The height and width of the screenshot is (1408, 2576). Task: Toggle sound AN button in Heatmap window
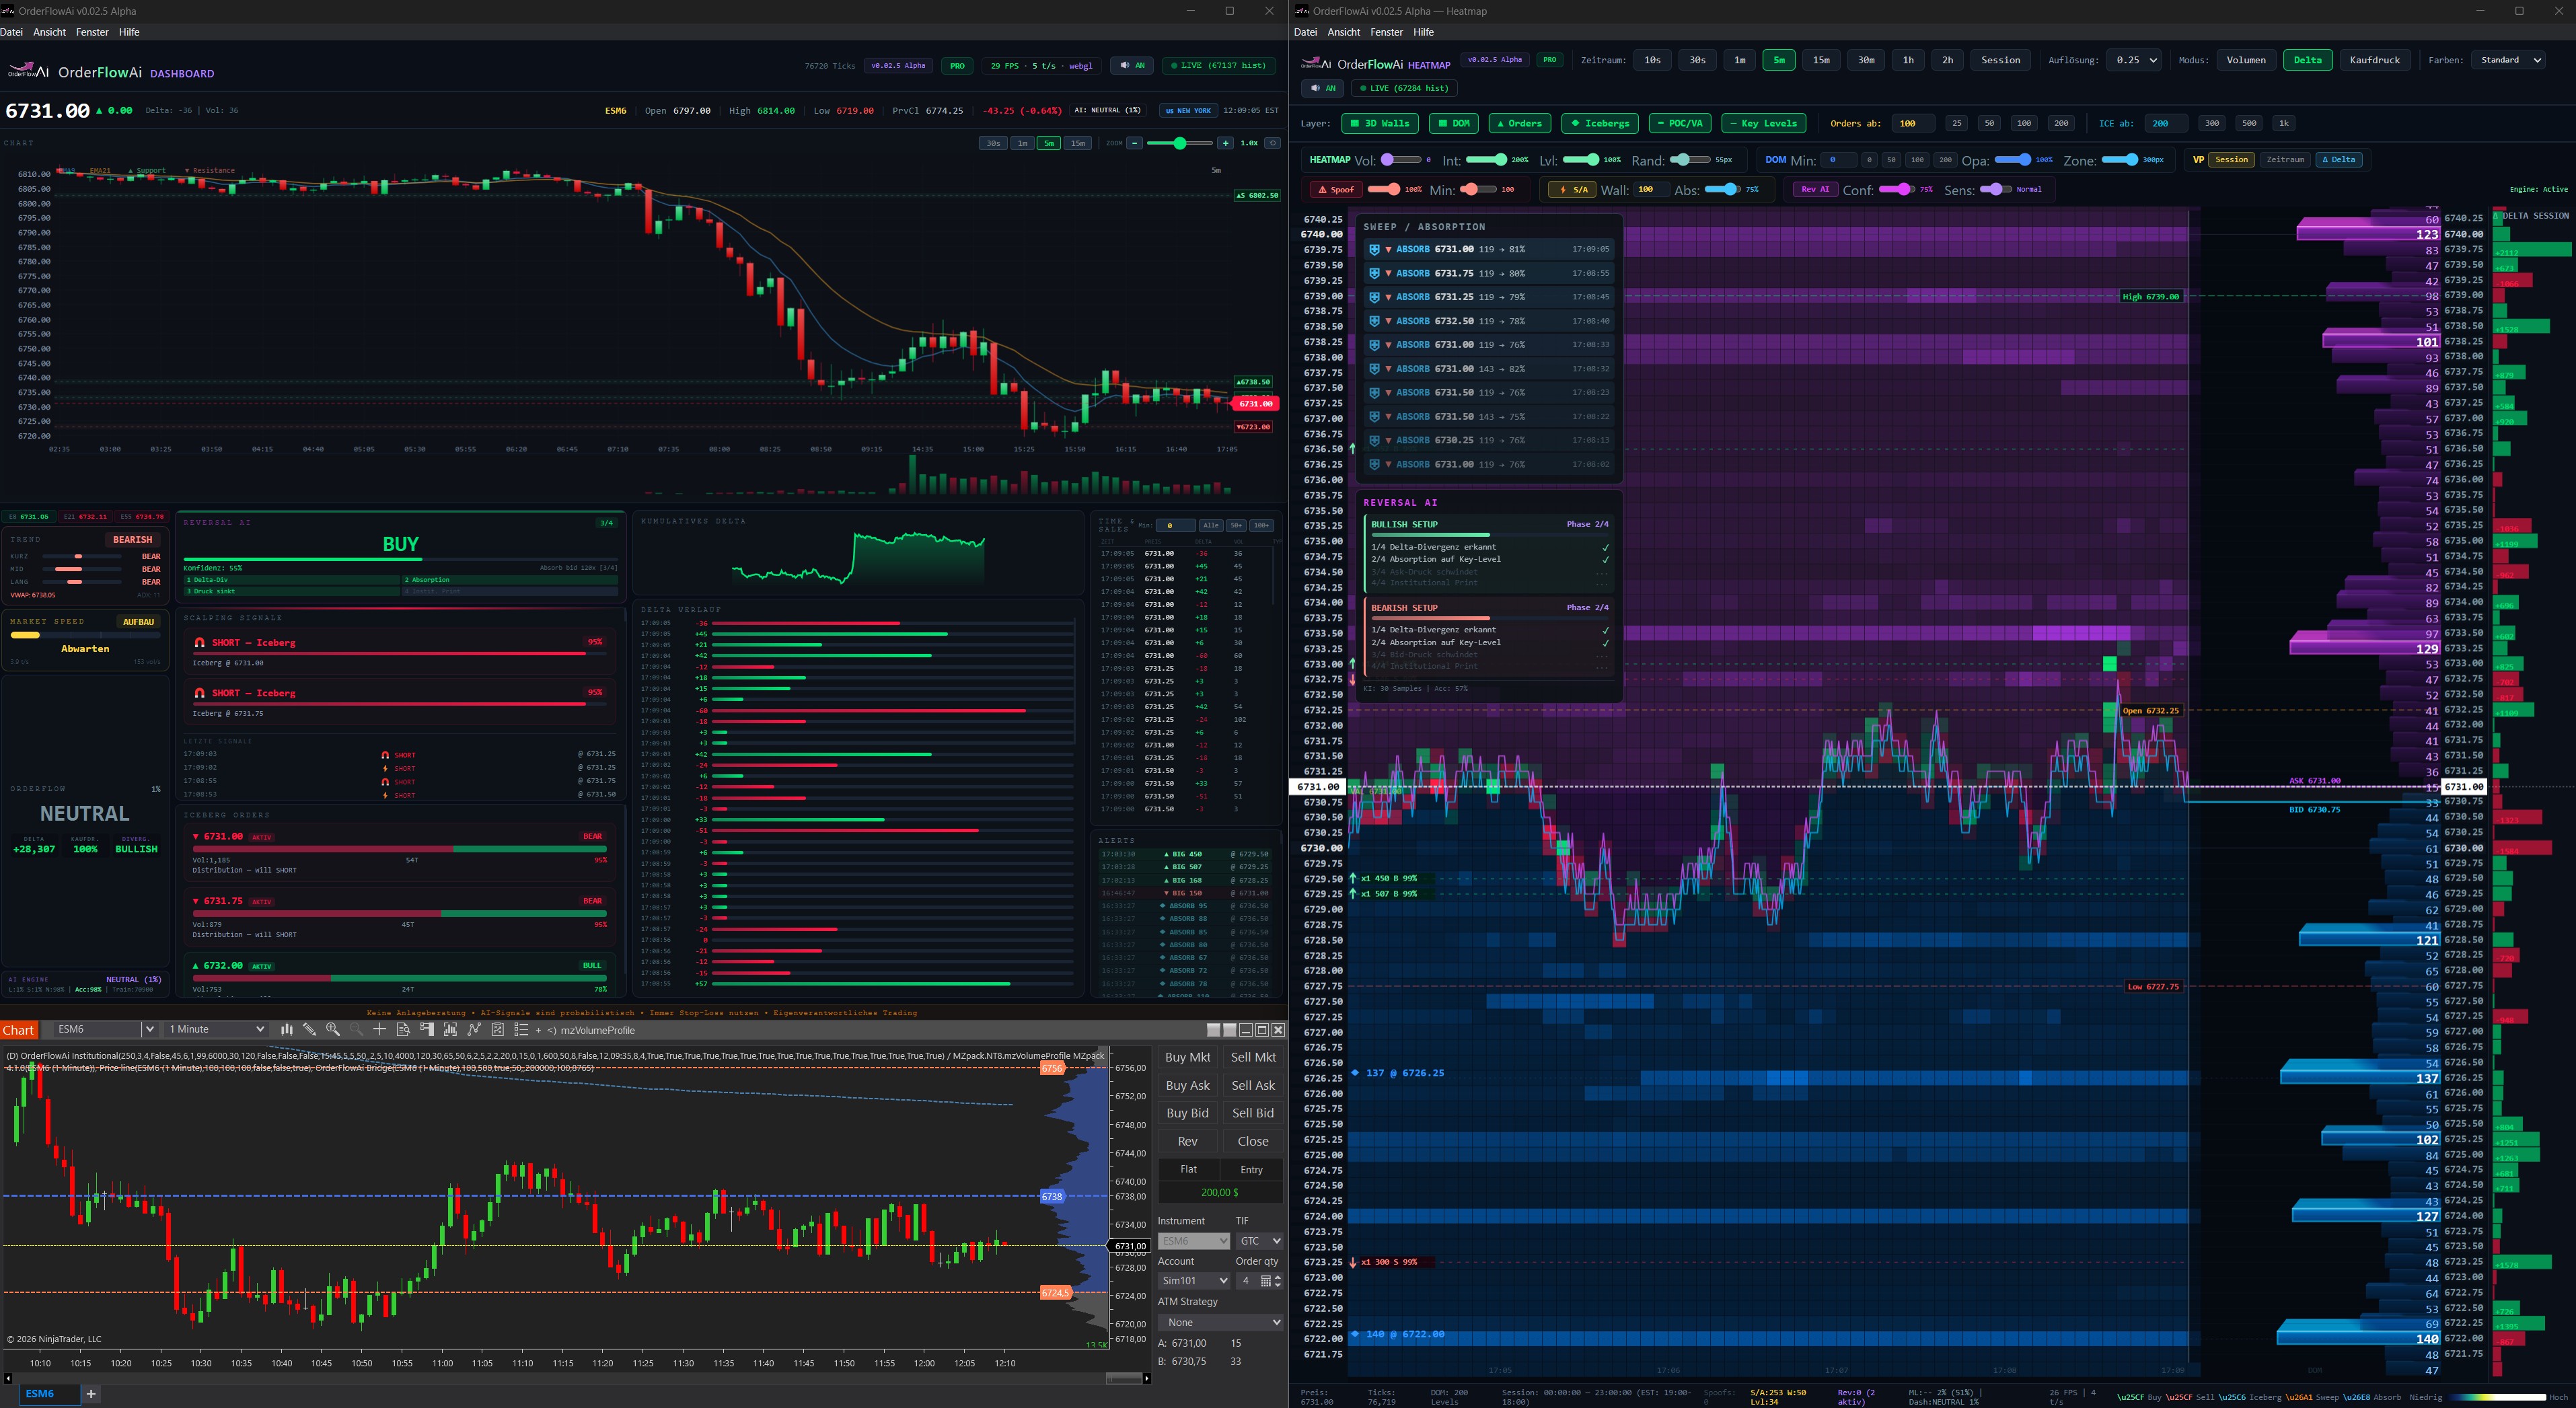[1322, 88]
